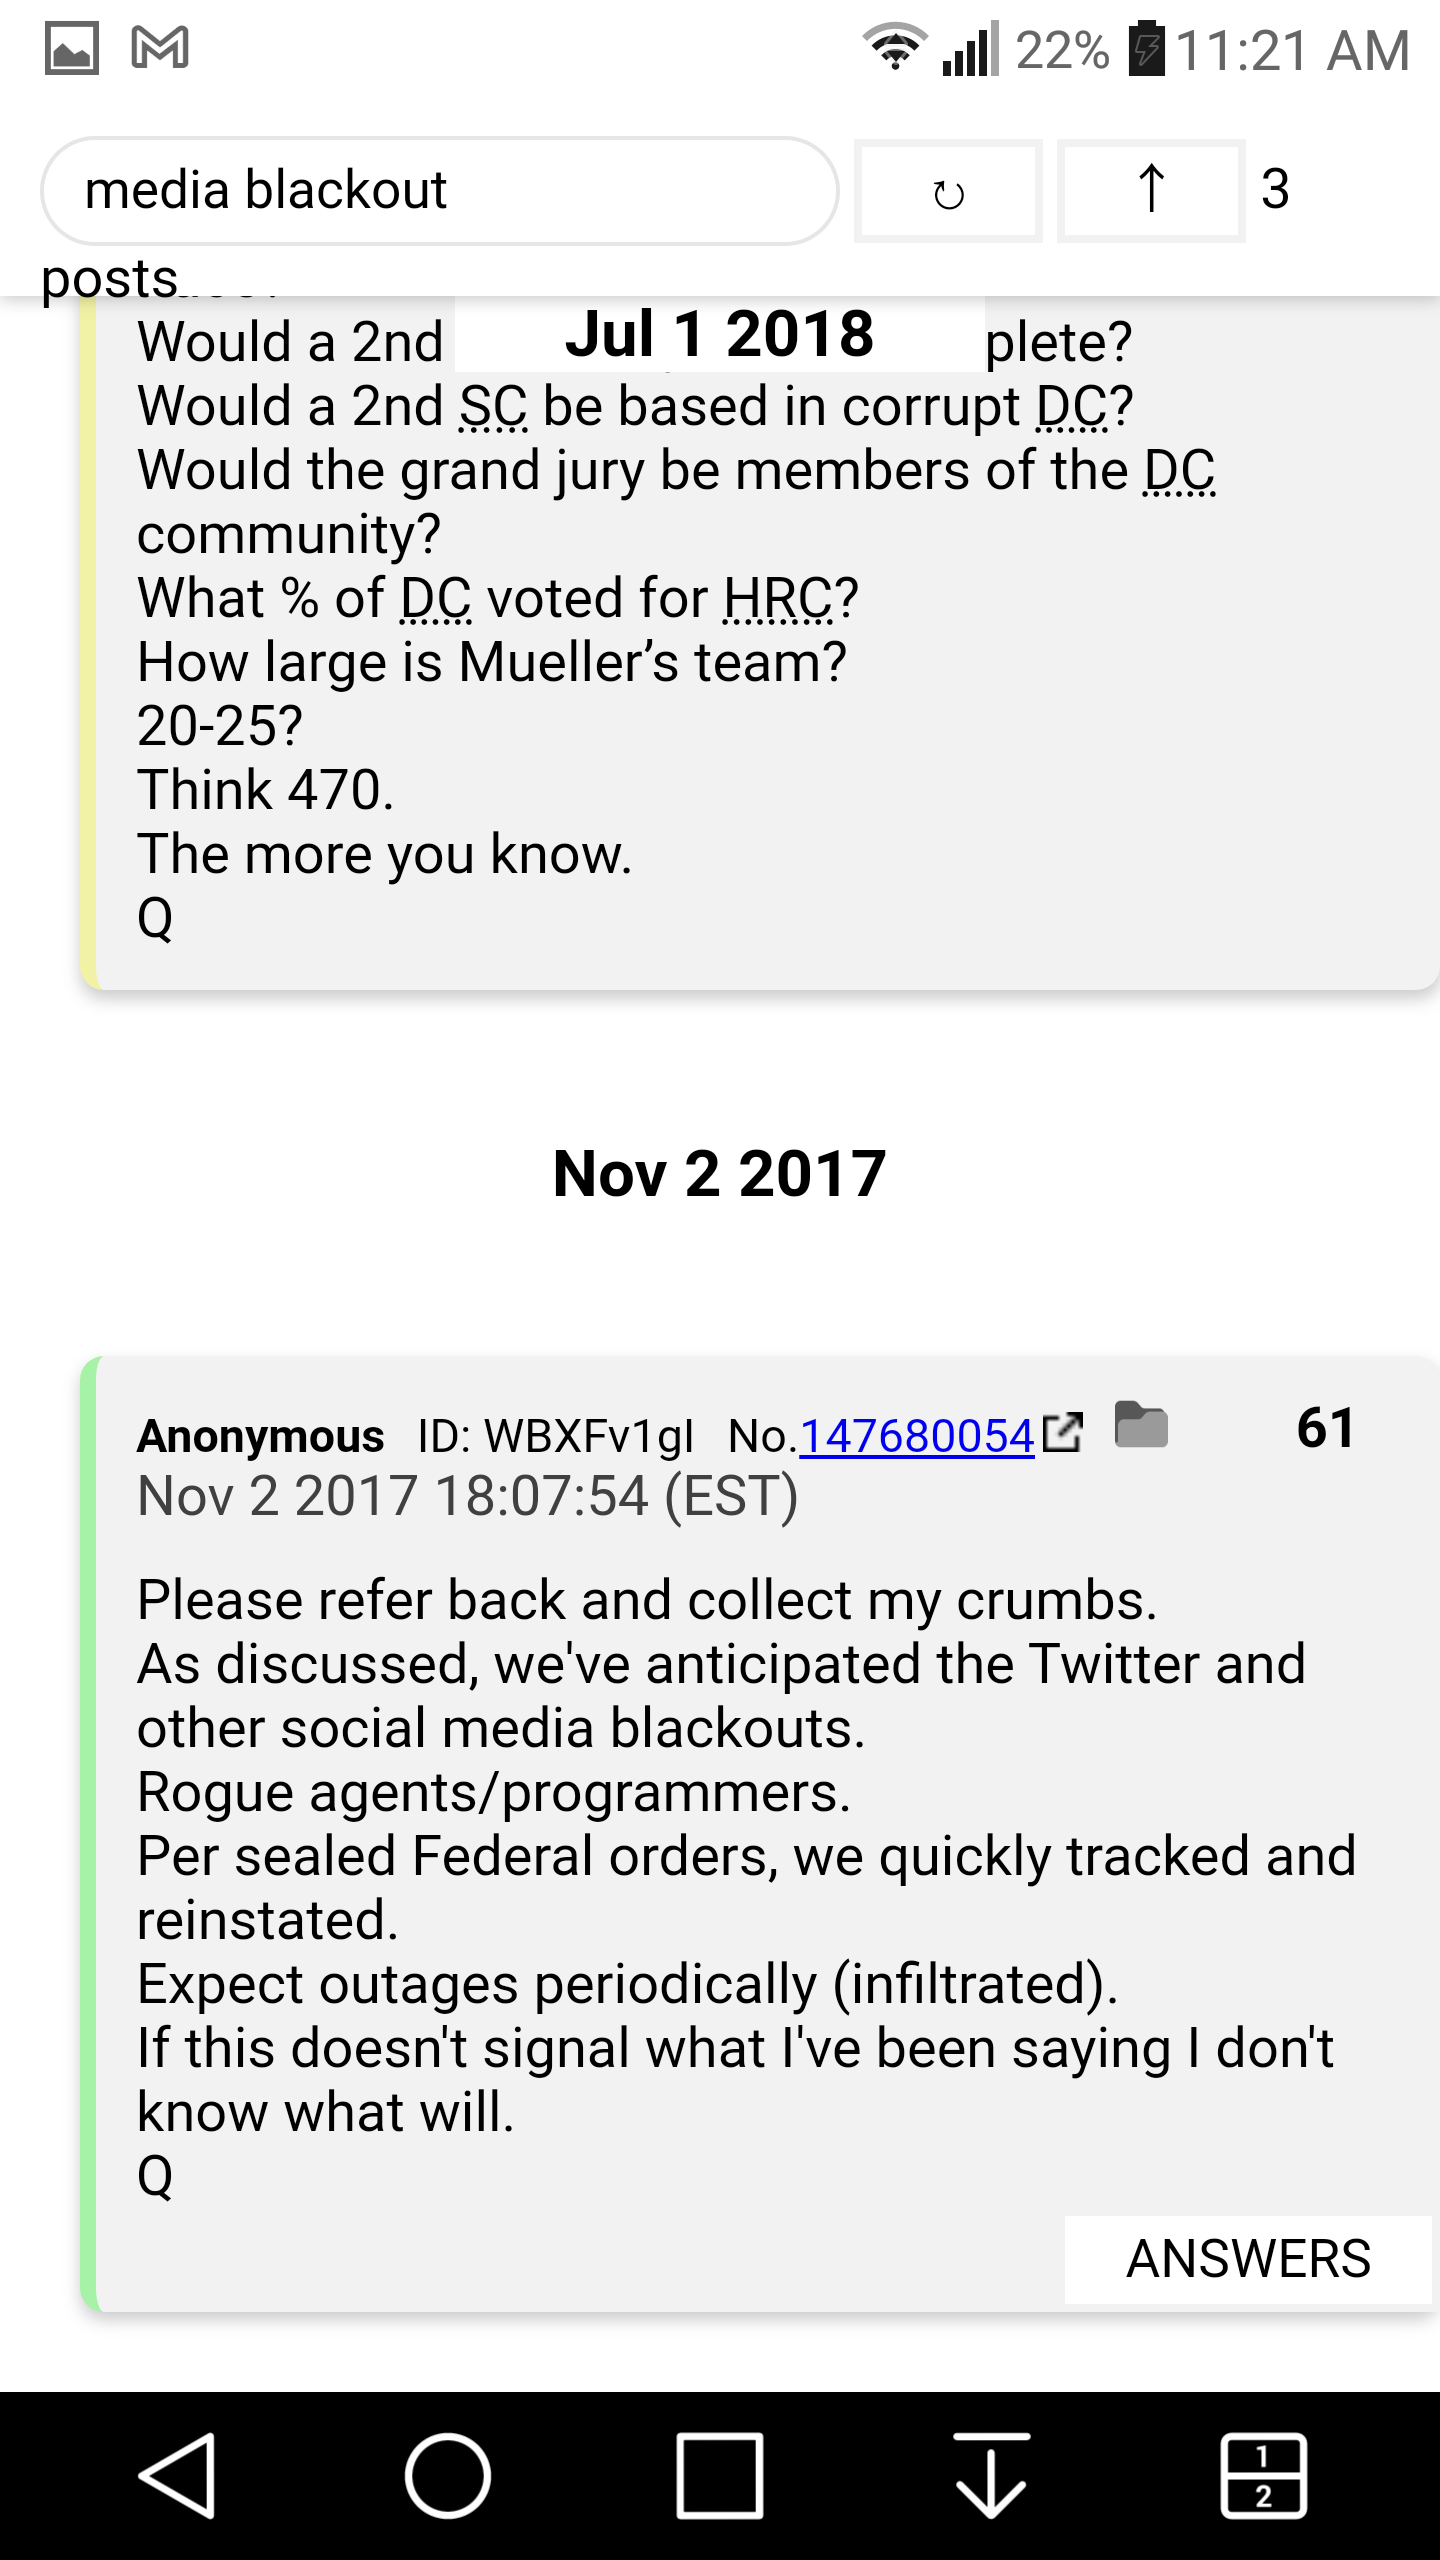Focus the 'media blackout' search field
1440x2560 pixels.
(439, 191)
